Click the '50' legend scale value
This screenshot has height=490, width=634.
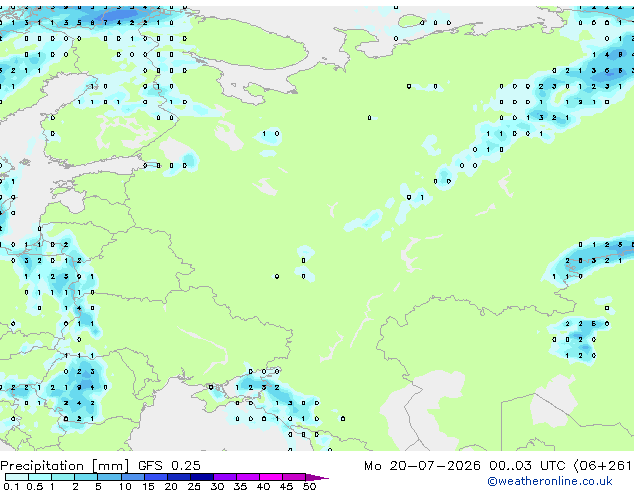pos(309,486)
